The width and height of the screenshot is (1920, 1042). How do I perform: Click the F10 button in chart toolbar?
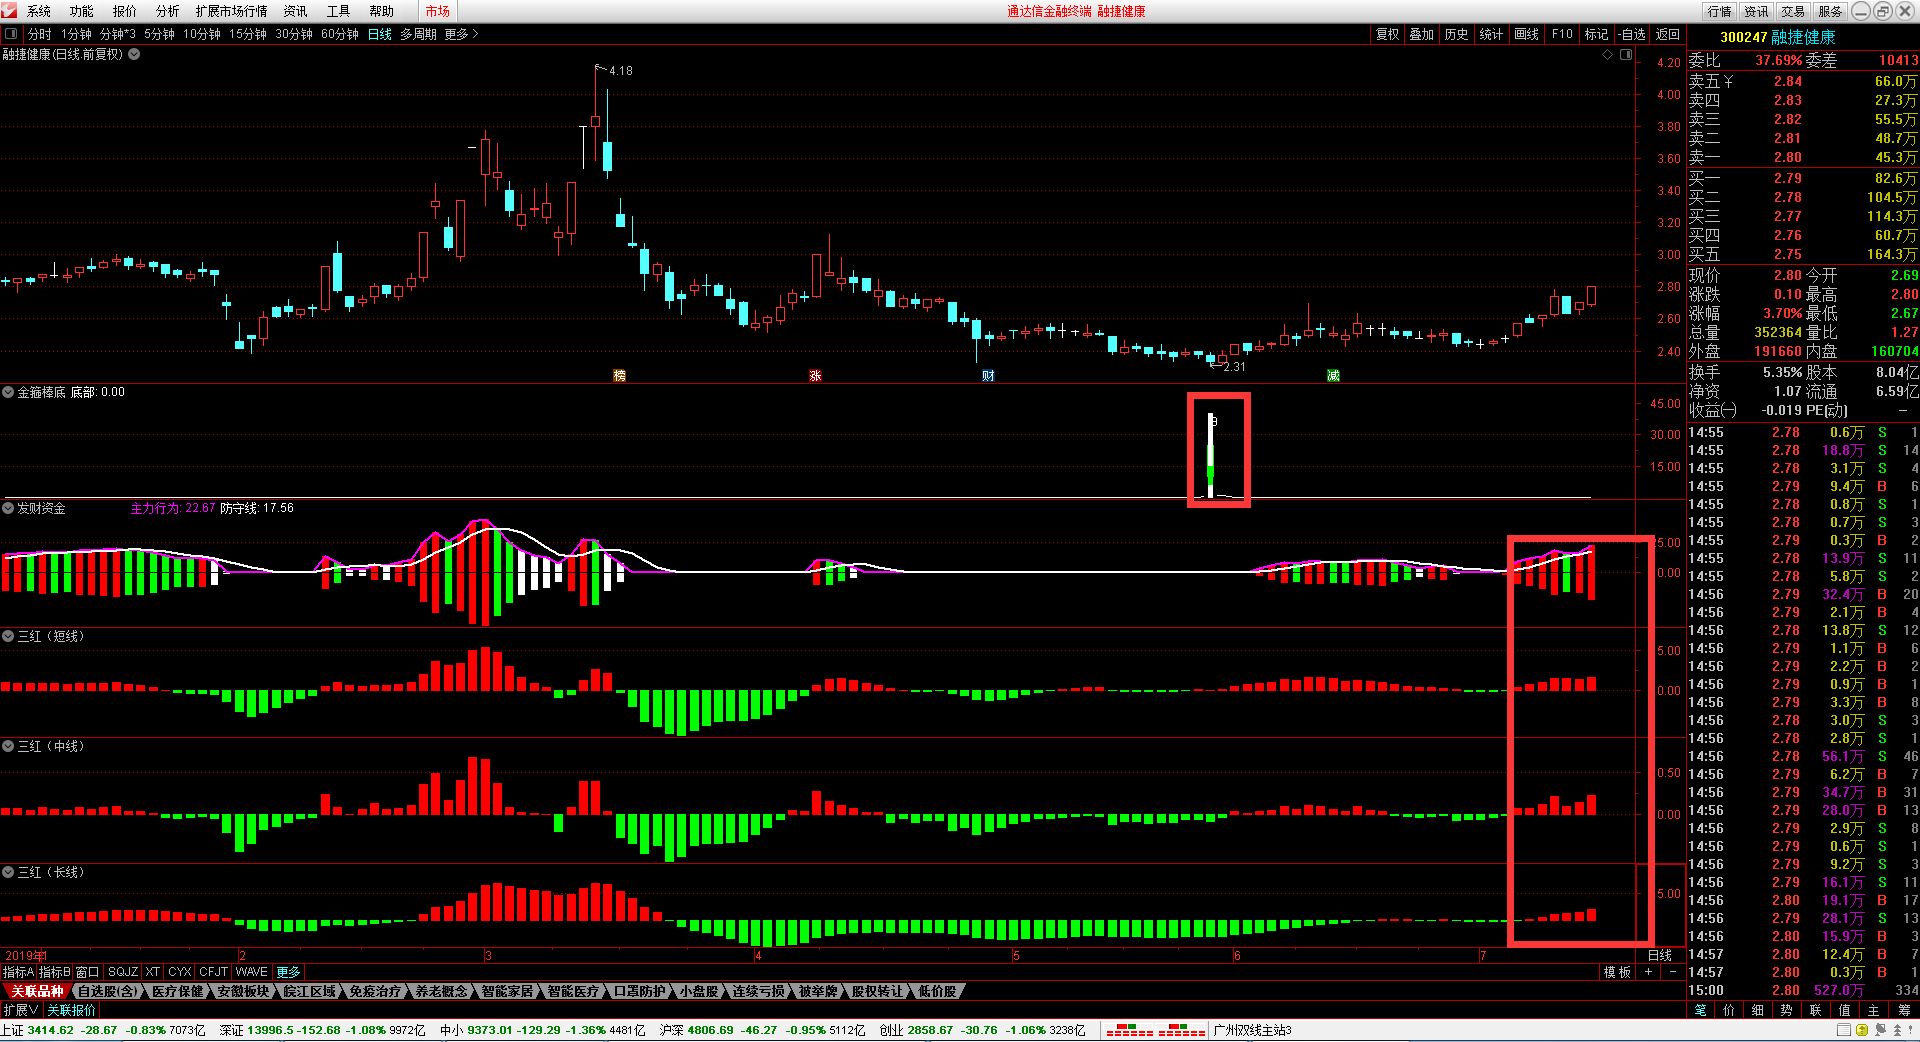[x=1561, y=34]
